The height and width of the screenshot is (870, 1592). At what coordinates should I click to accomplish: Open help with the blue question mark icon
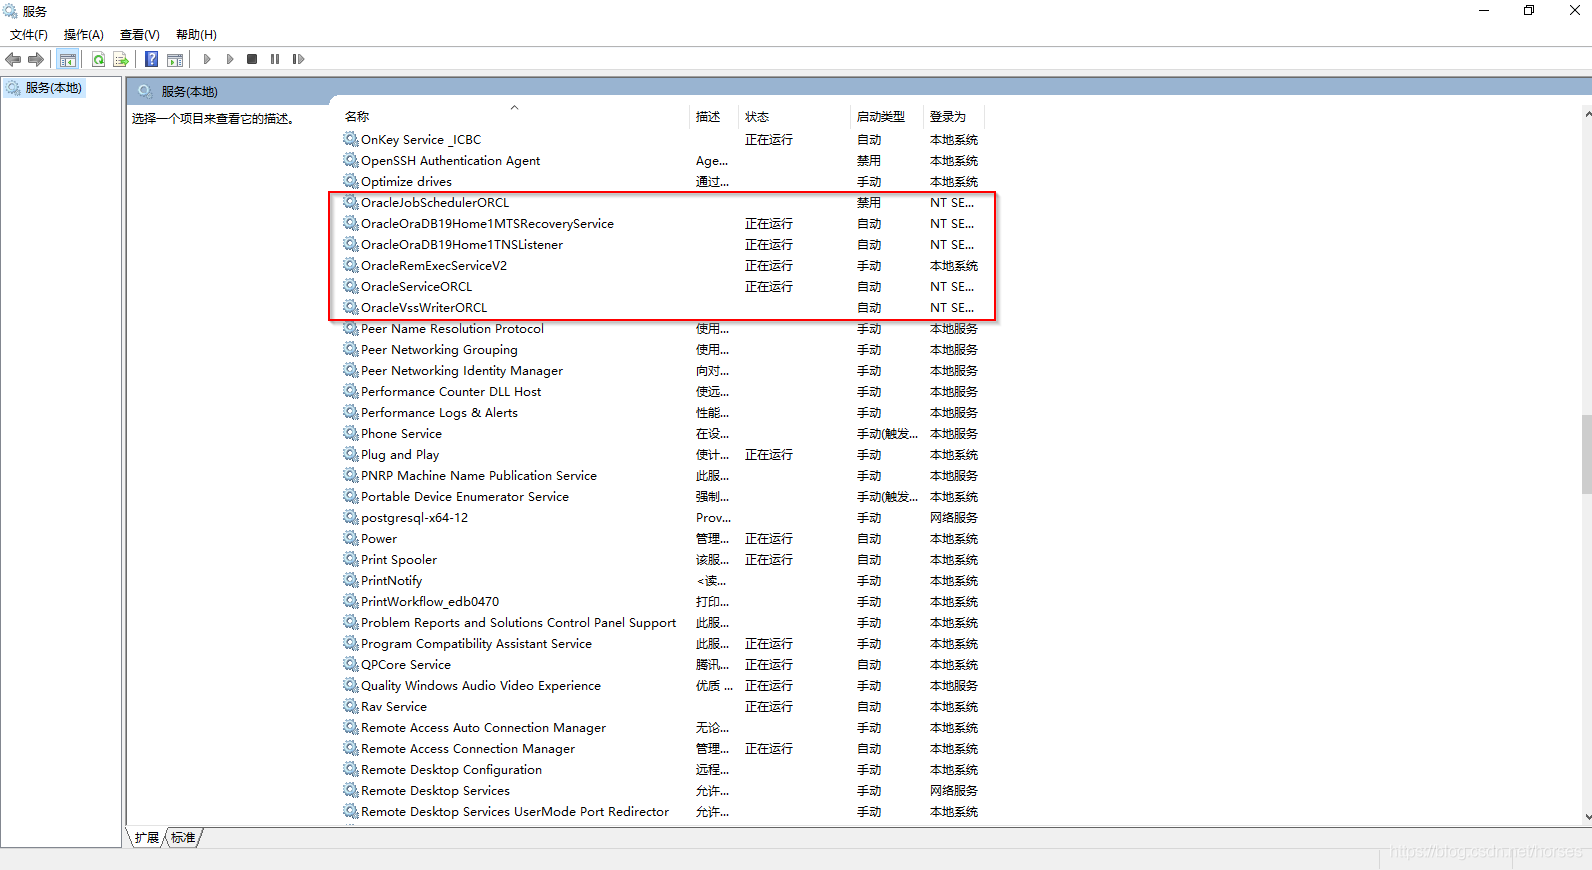point(151,60)
